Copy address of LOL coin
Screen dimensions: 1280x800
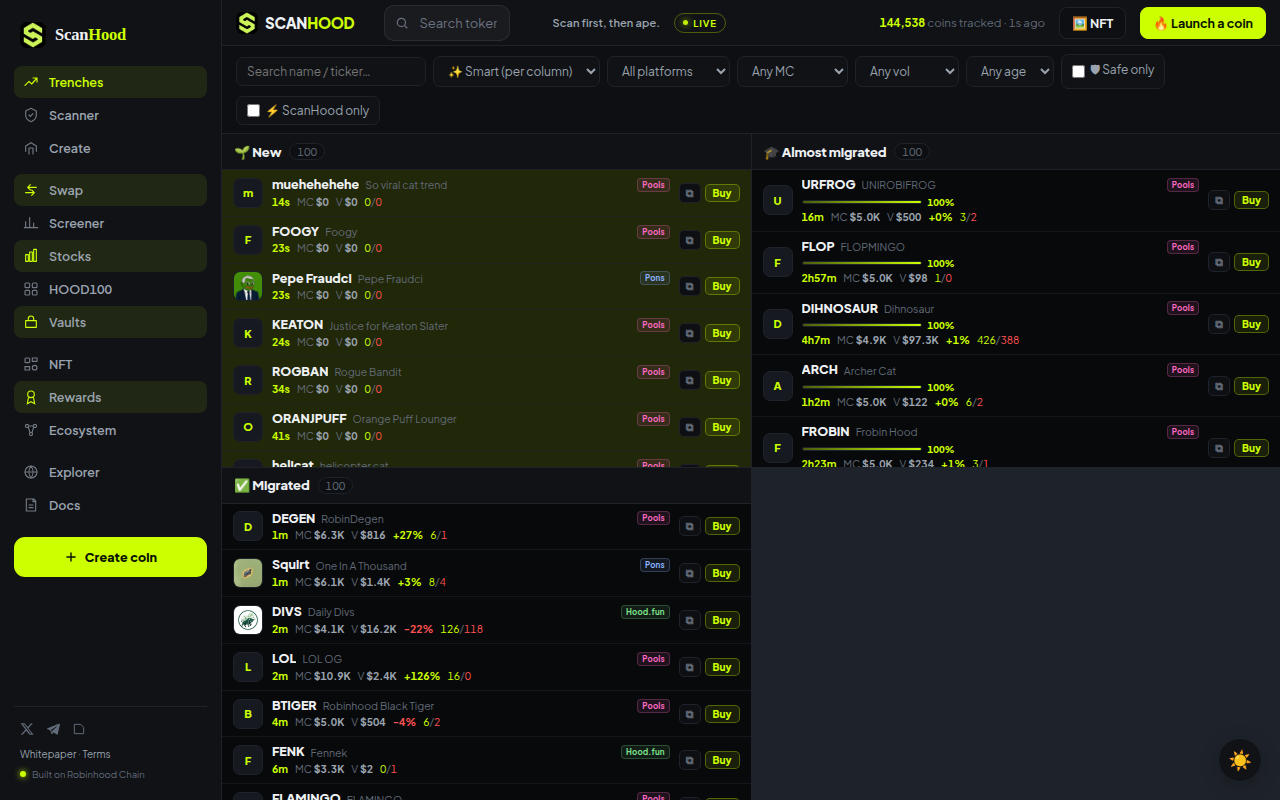[x=690, y=667]
